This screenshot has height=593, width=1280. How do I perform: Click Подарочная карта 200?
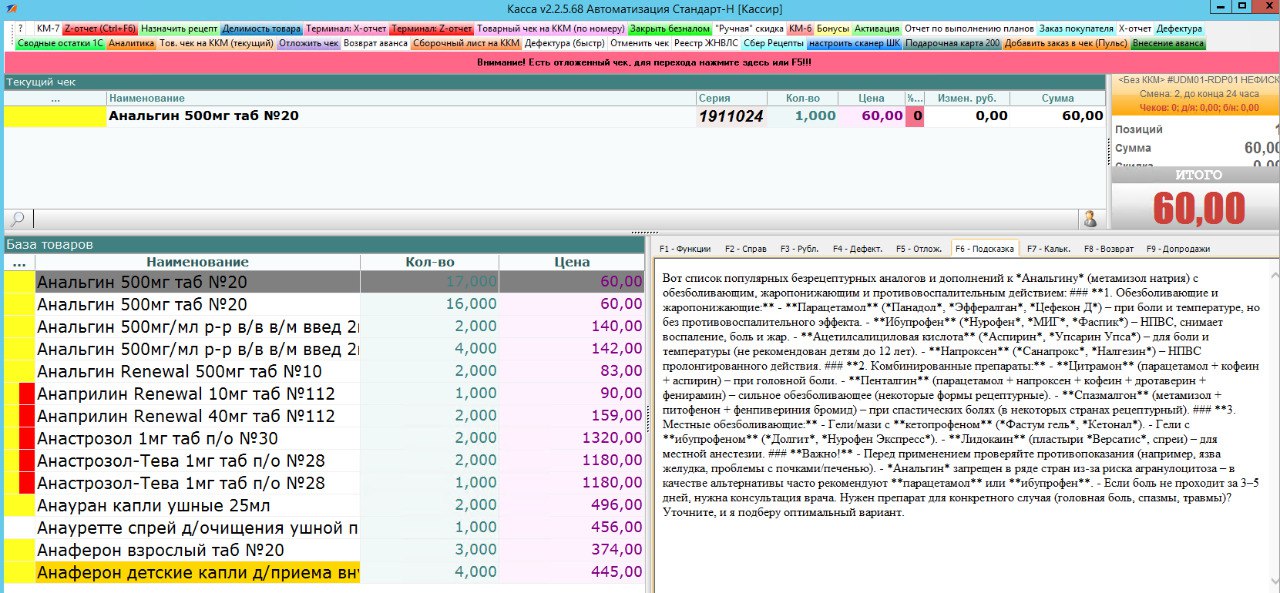tap(952, 43)
